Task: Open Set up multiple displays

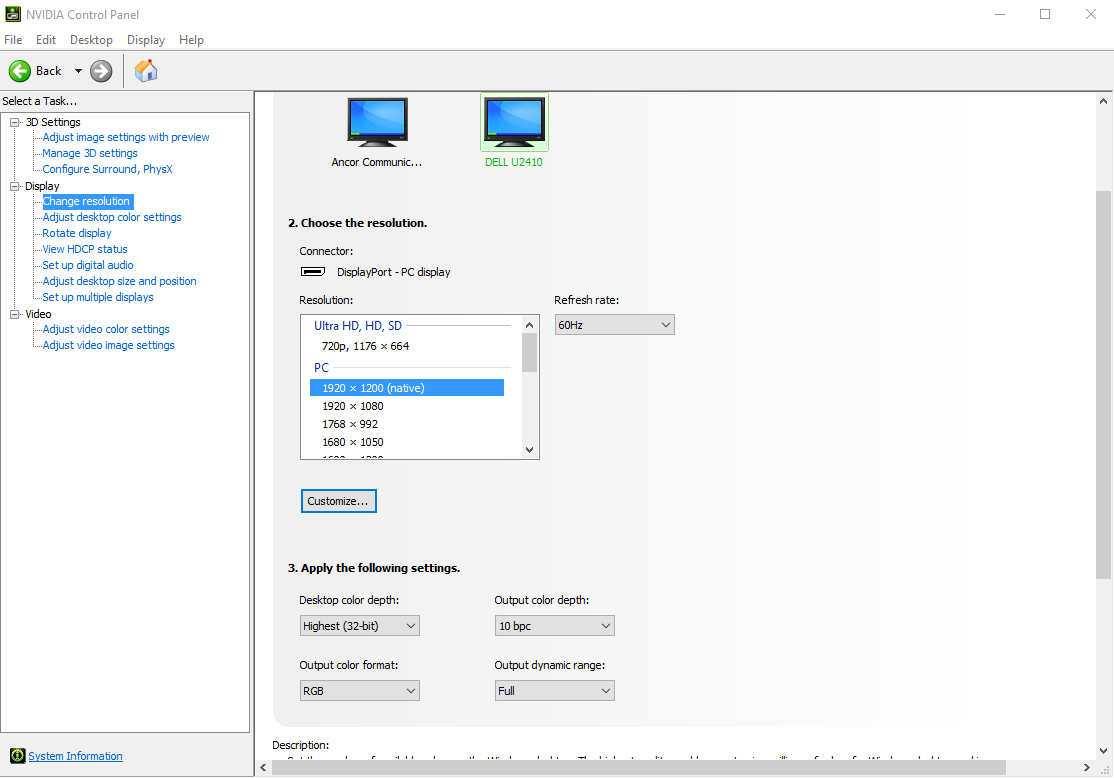Action: (97, 297)
